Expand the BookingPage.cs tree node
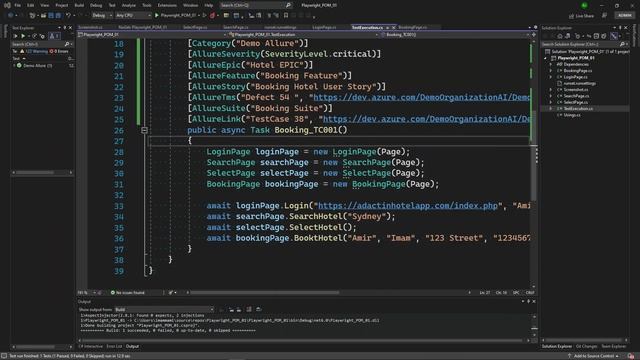Image resolution: width=640 pixels, height=360 pixels. click(551, 71)
